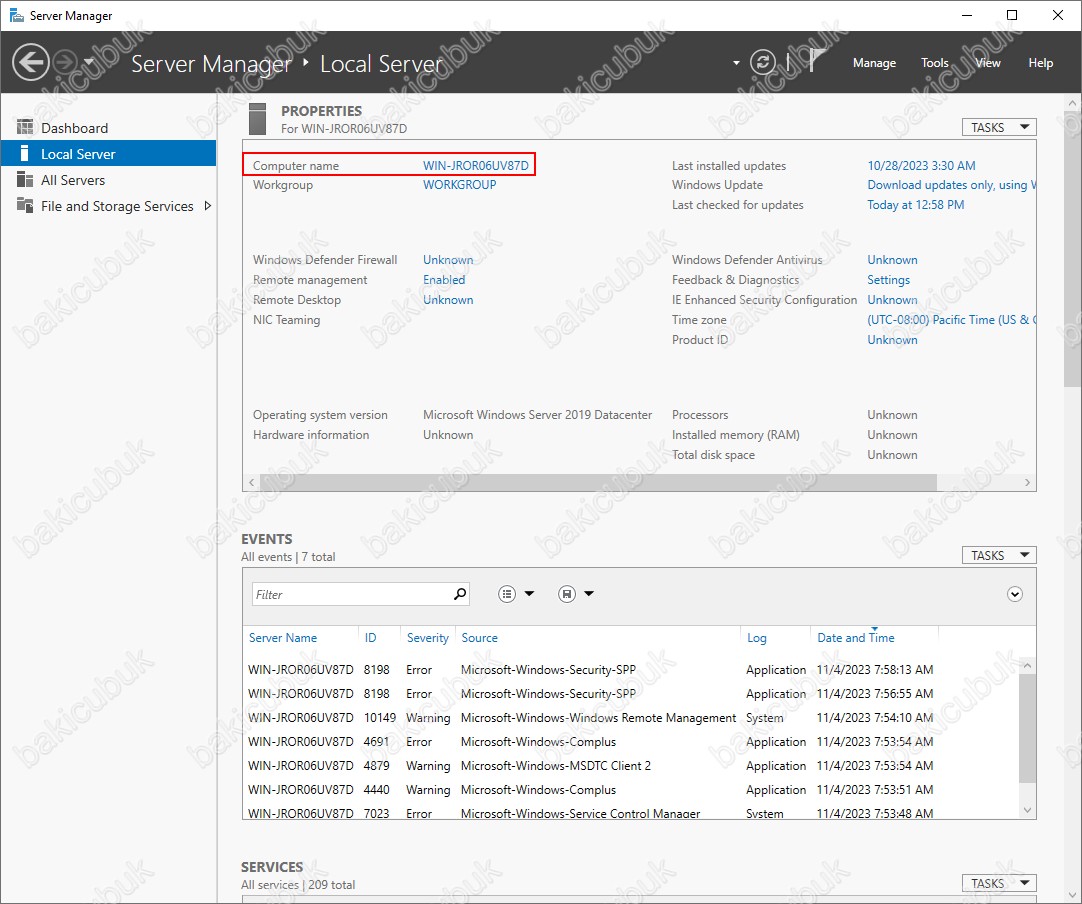The width and height of the screenshot is (1082, 904).
Task: Click the Properties server tile icon
Action: (257, 119)
